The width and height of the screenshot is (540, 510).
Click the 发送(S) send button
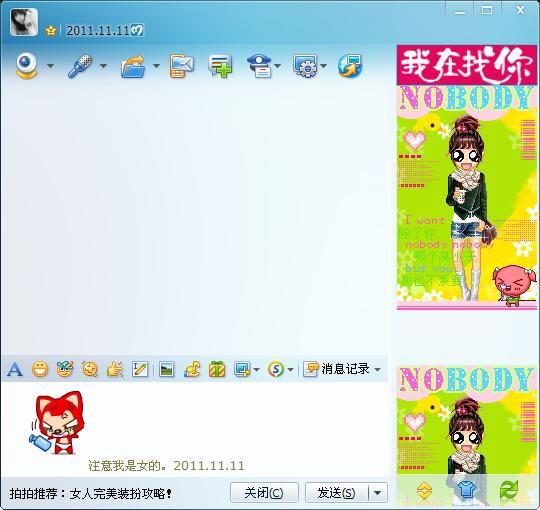pos(336,493)
